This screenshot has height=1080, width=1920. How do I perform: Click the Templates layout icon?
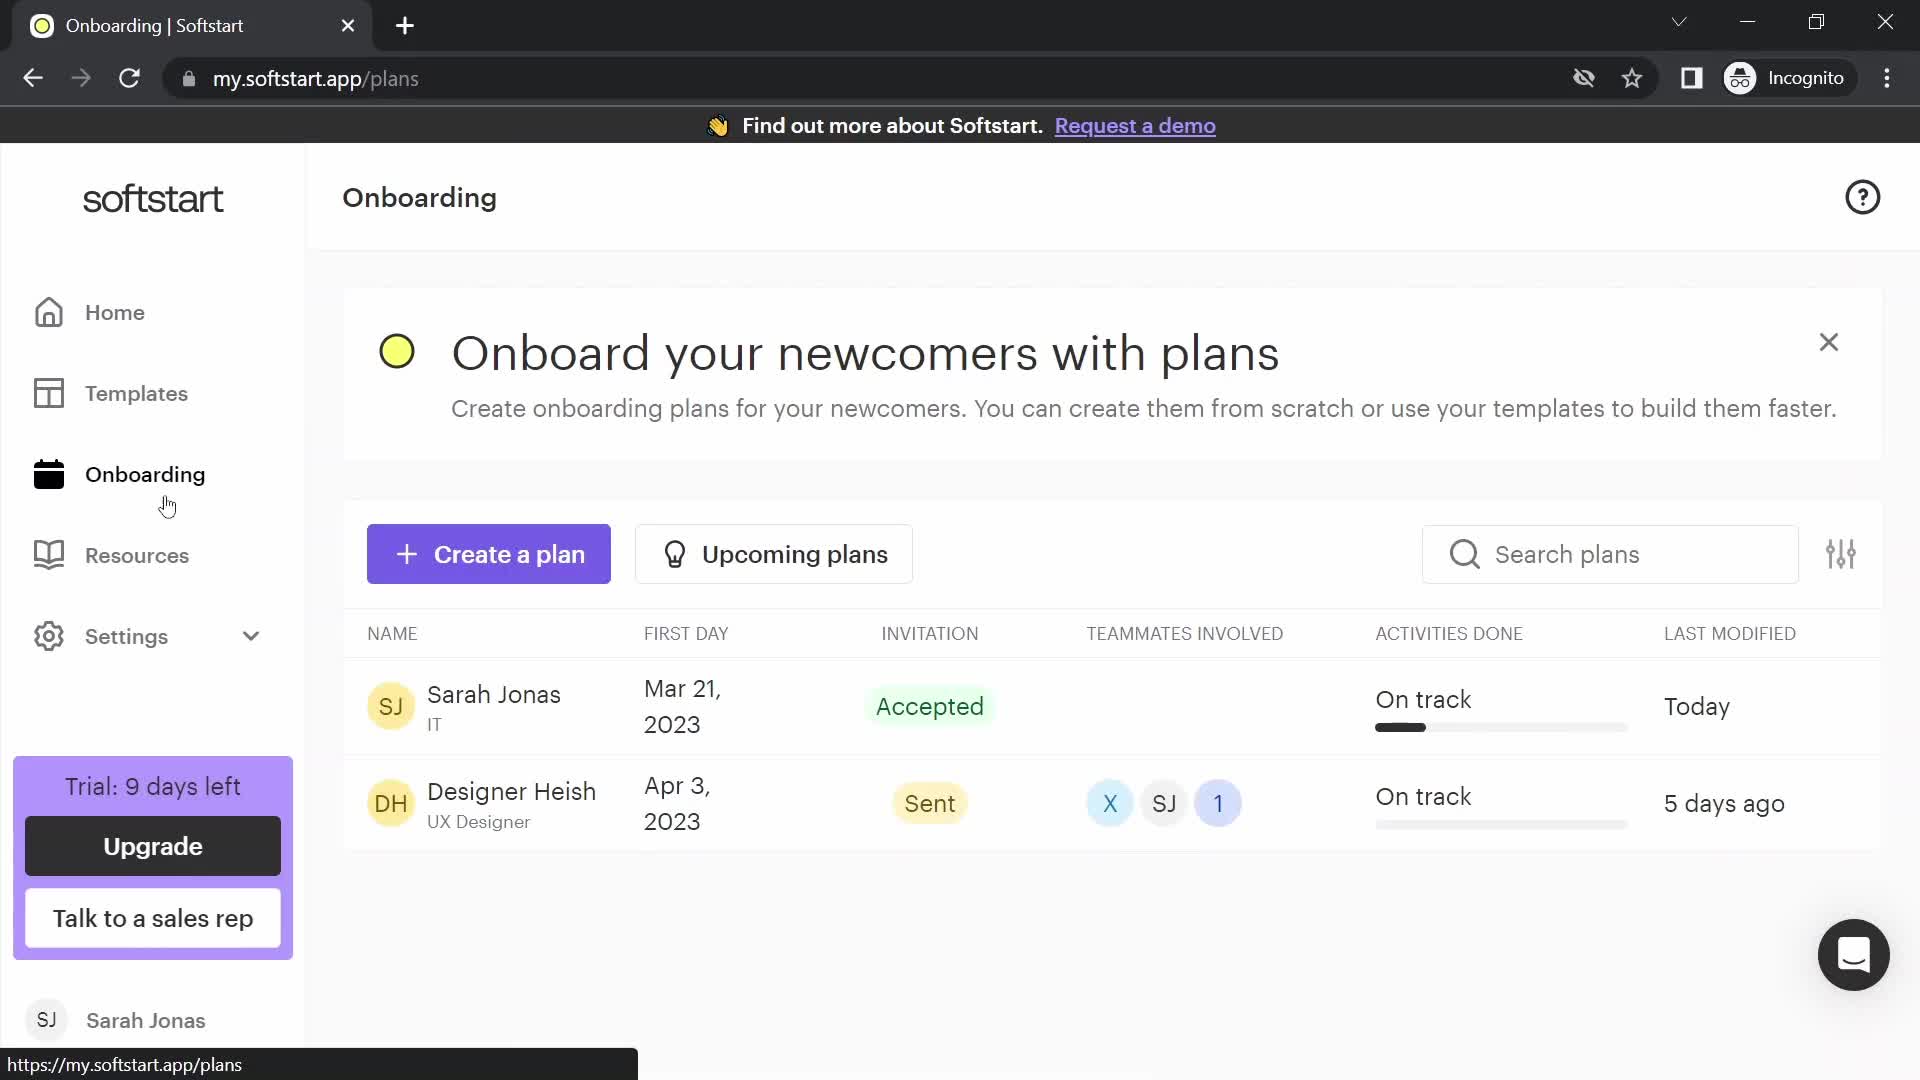49,394
